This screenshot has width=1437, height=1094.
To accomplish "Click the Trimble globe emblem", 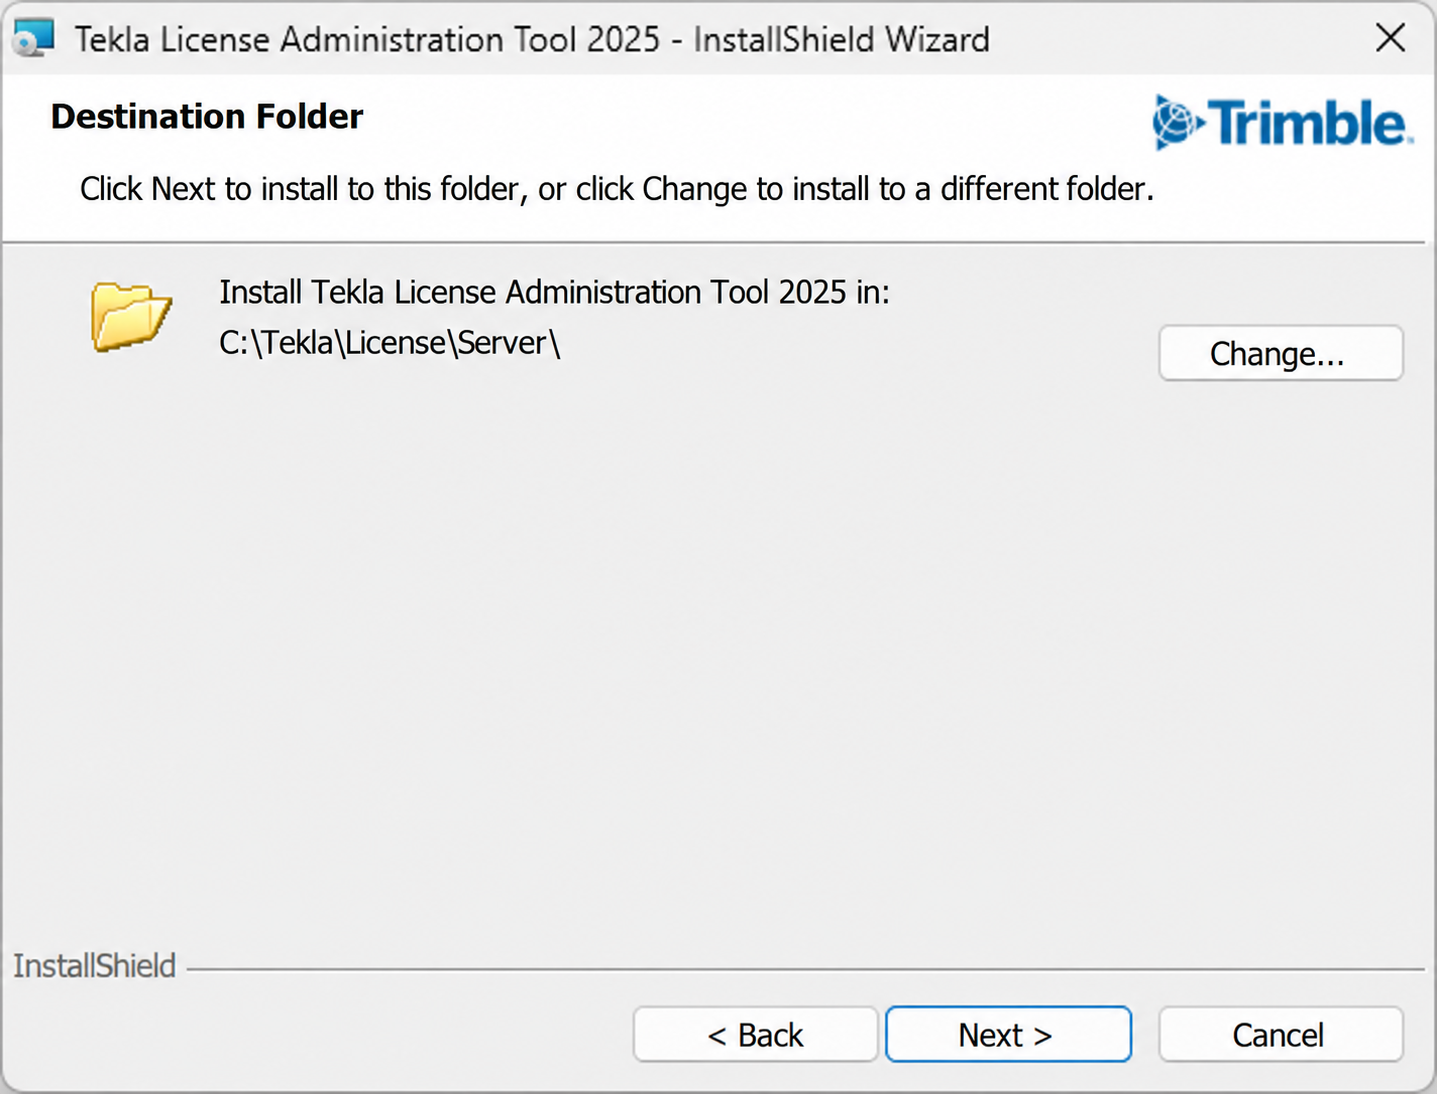I will click(1176, 122).
